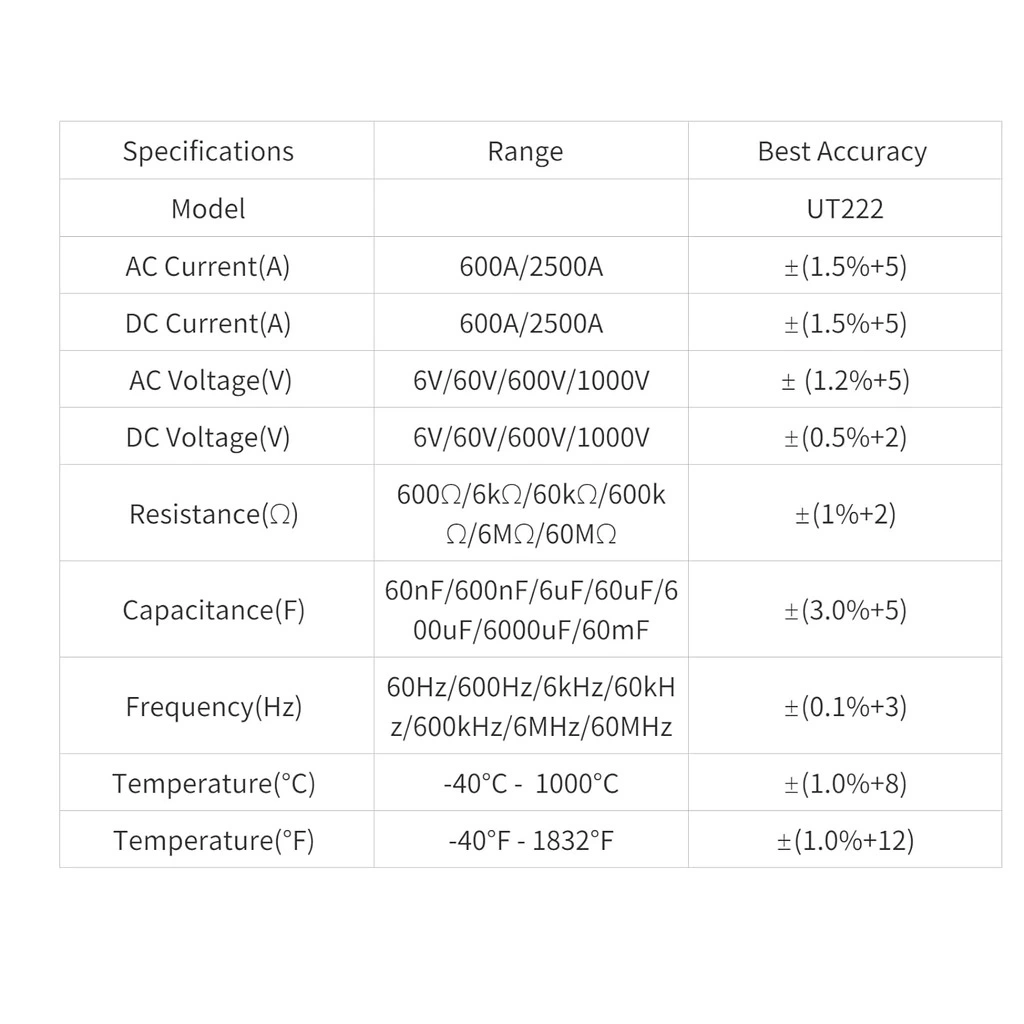The image size is (1024, 1024).
Task: Click the "Temperature(°F)" row label
Action: 213,840
